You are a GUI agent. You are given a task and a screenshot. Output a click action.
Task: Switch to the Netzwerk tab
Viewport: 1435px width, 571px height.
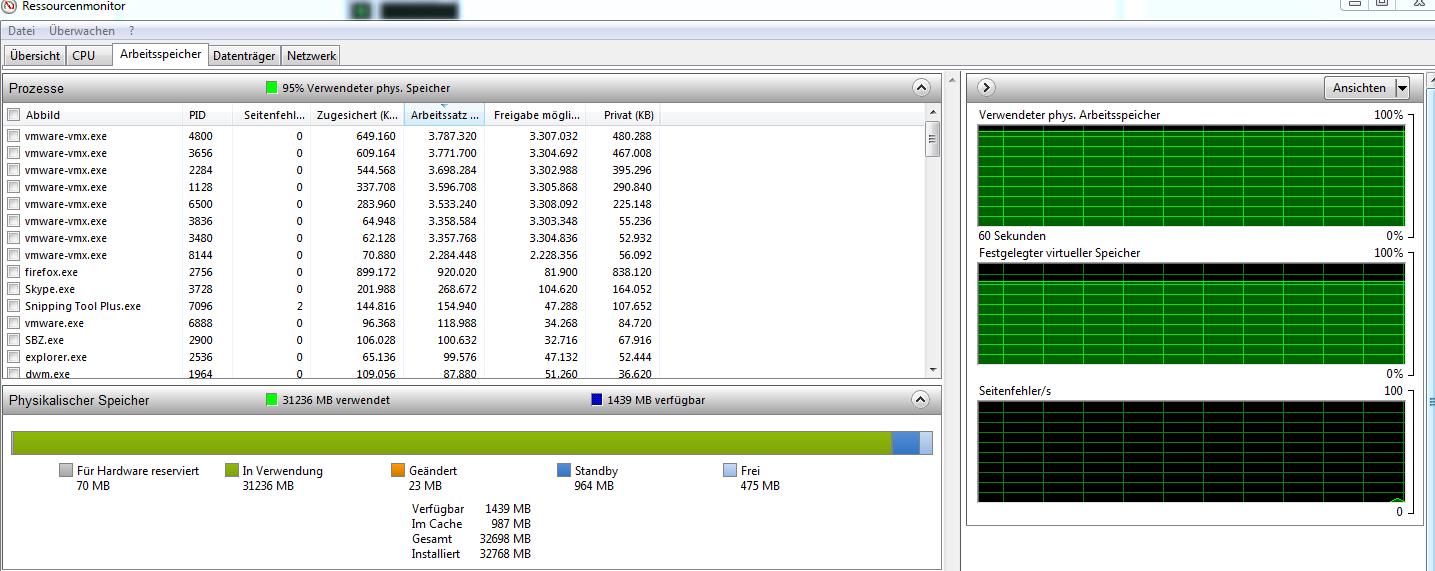tap(311, 56)
